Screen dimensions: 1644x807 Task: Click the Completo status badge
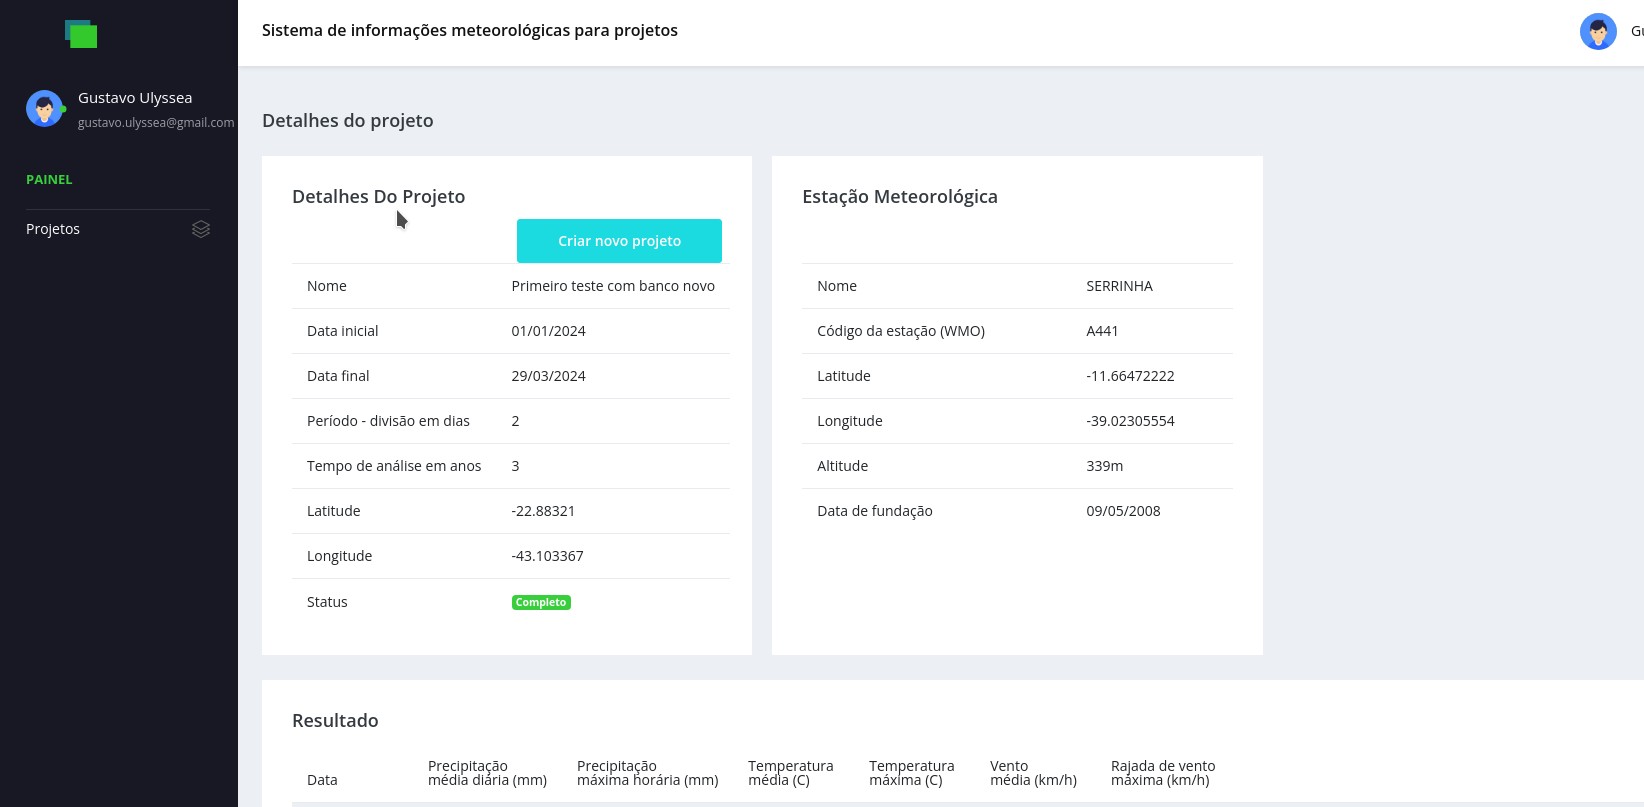541,602
